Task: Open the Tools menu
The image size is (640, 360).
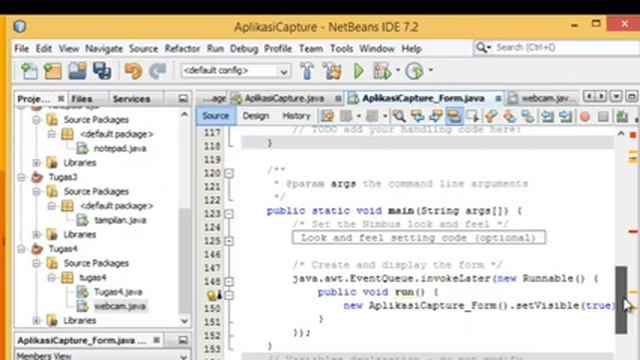Action: pos(341,49)
